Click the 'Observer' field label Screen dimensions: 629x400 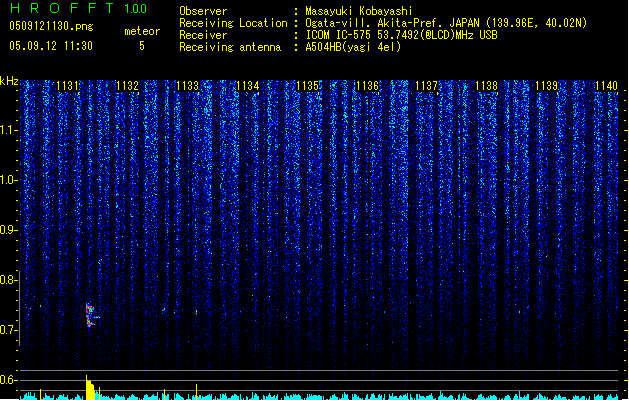coord(203,11)
